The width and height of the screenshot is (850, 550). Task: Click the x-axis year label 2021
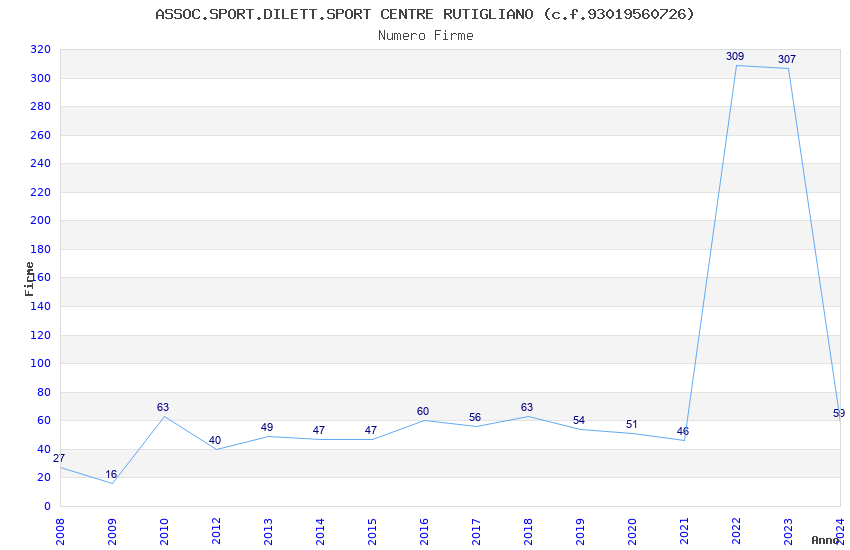[x=685, y=531]
